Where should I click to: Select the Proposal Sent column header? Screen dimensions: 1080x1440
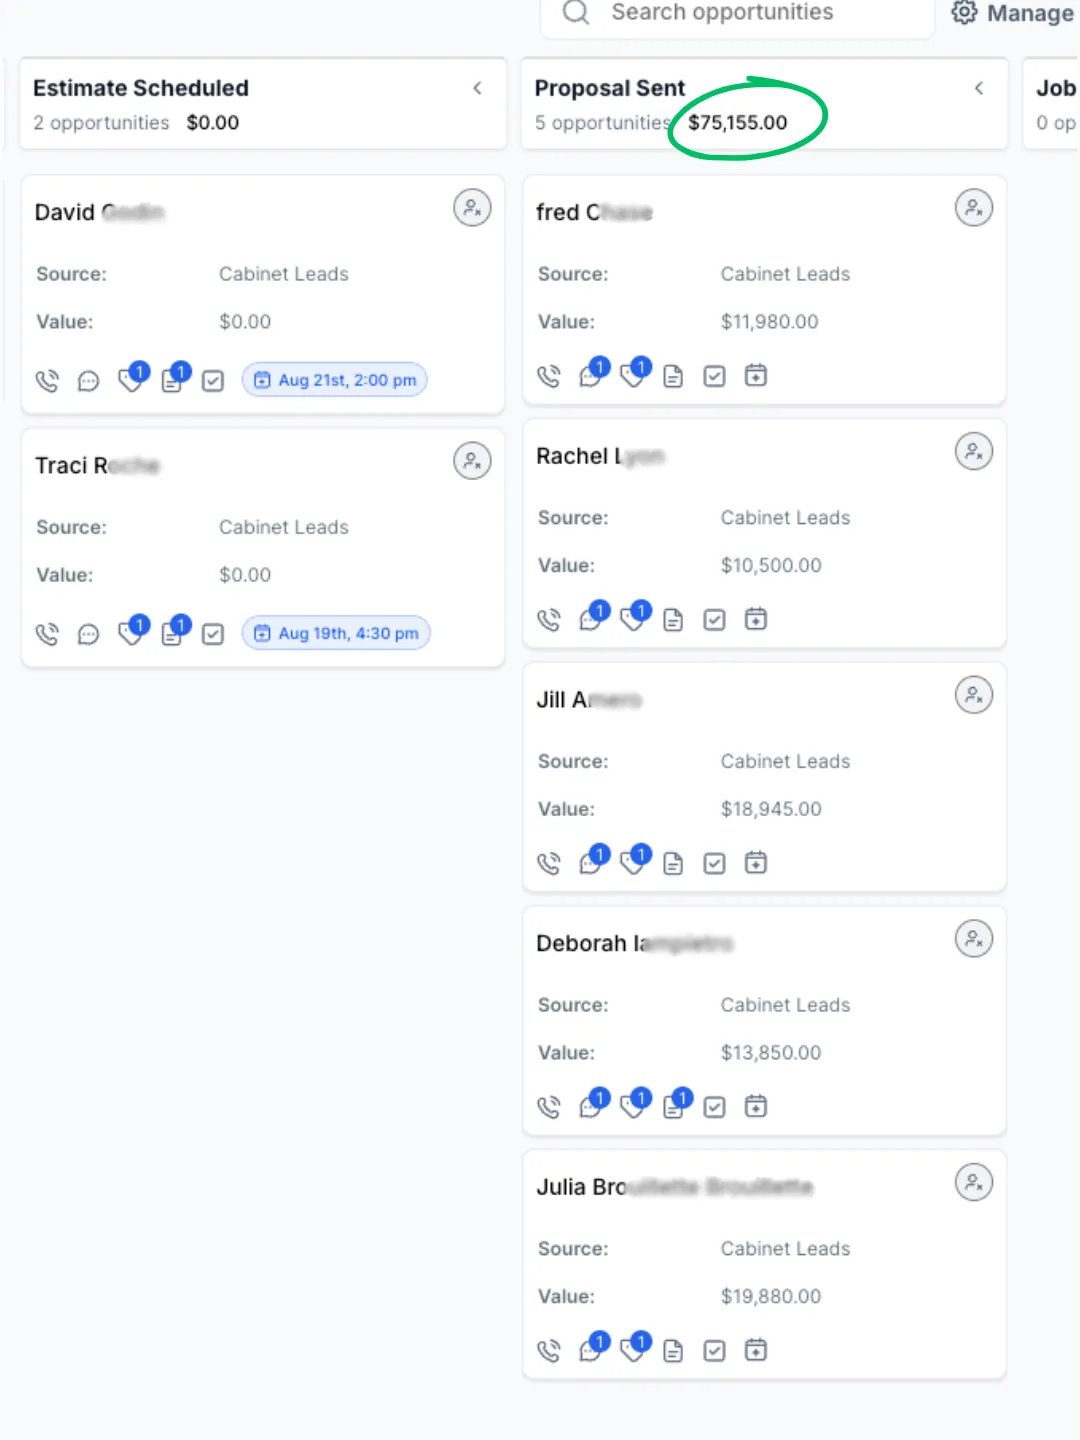(x=610, y=88)
